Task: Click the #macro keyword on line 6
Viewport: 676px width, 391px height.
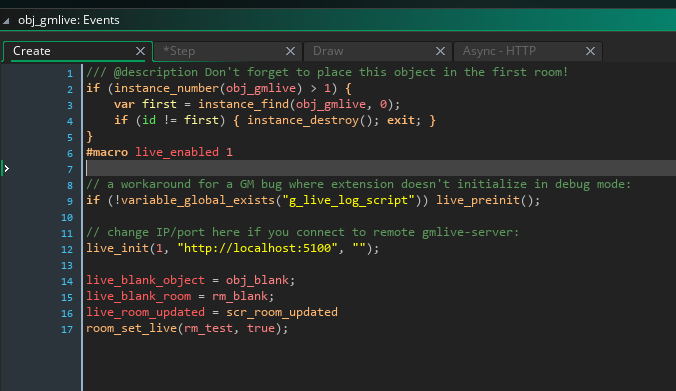Action: click(107, 152)
